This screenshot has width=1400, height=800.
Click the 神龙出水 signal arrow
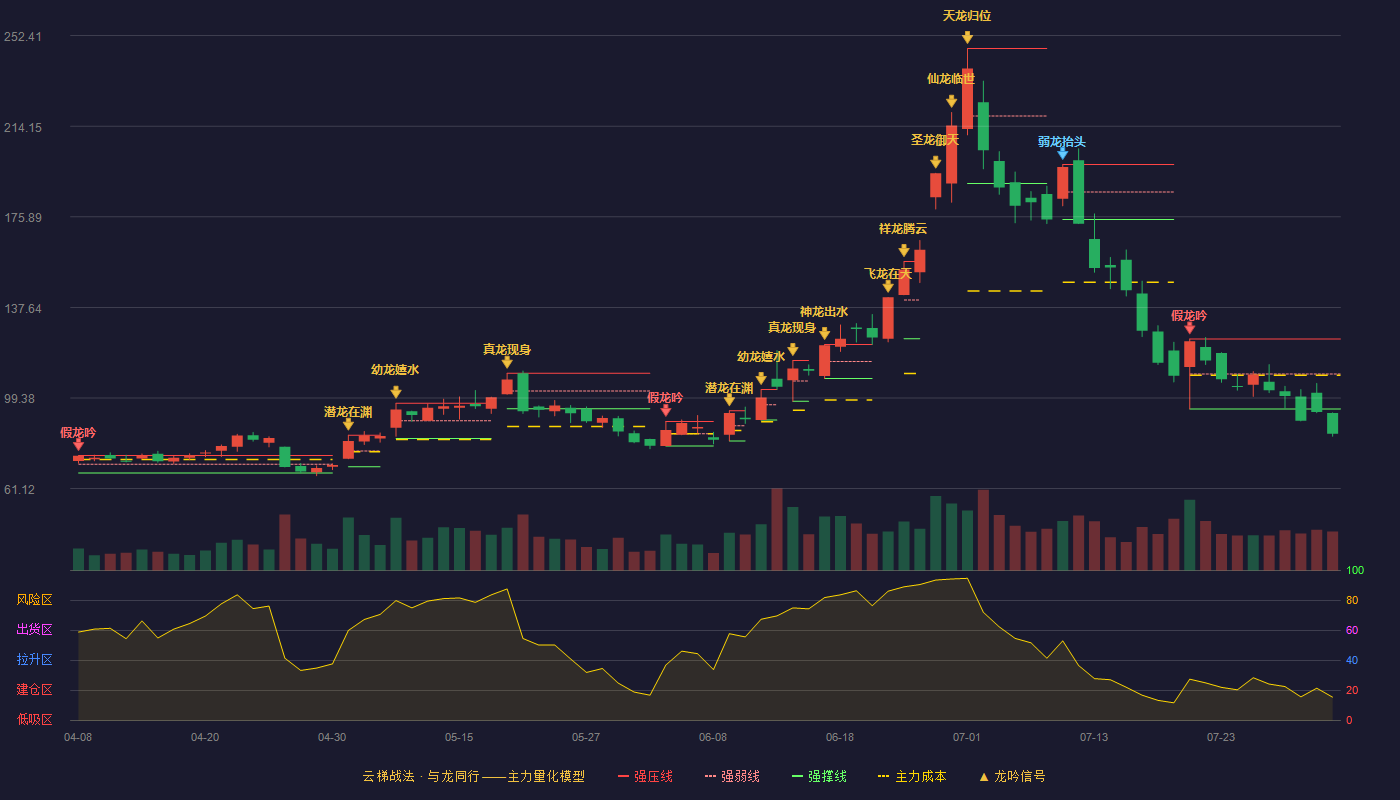click(x=824, y=333)
